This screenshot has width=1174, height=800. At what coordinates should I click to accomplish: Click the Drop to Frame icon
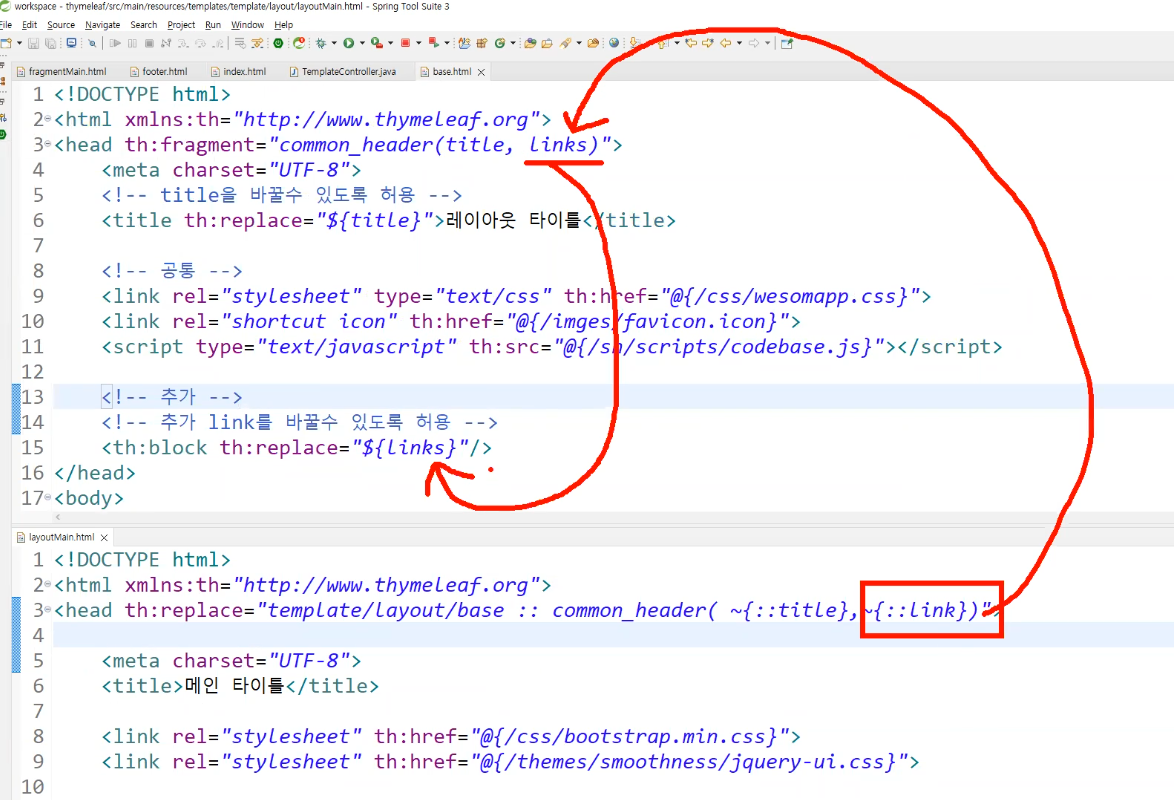point(240,43)
